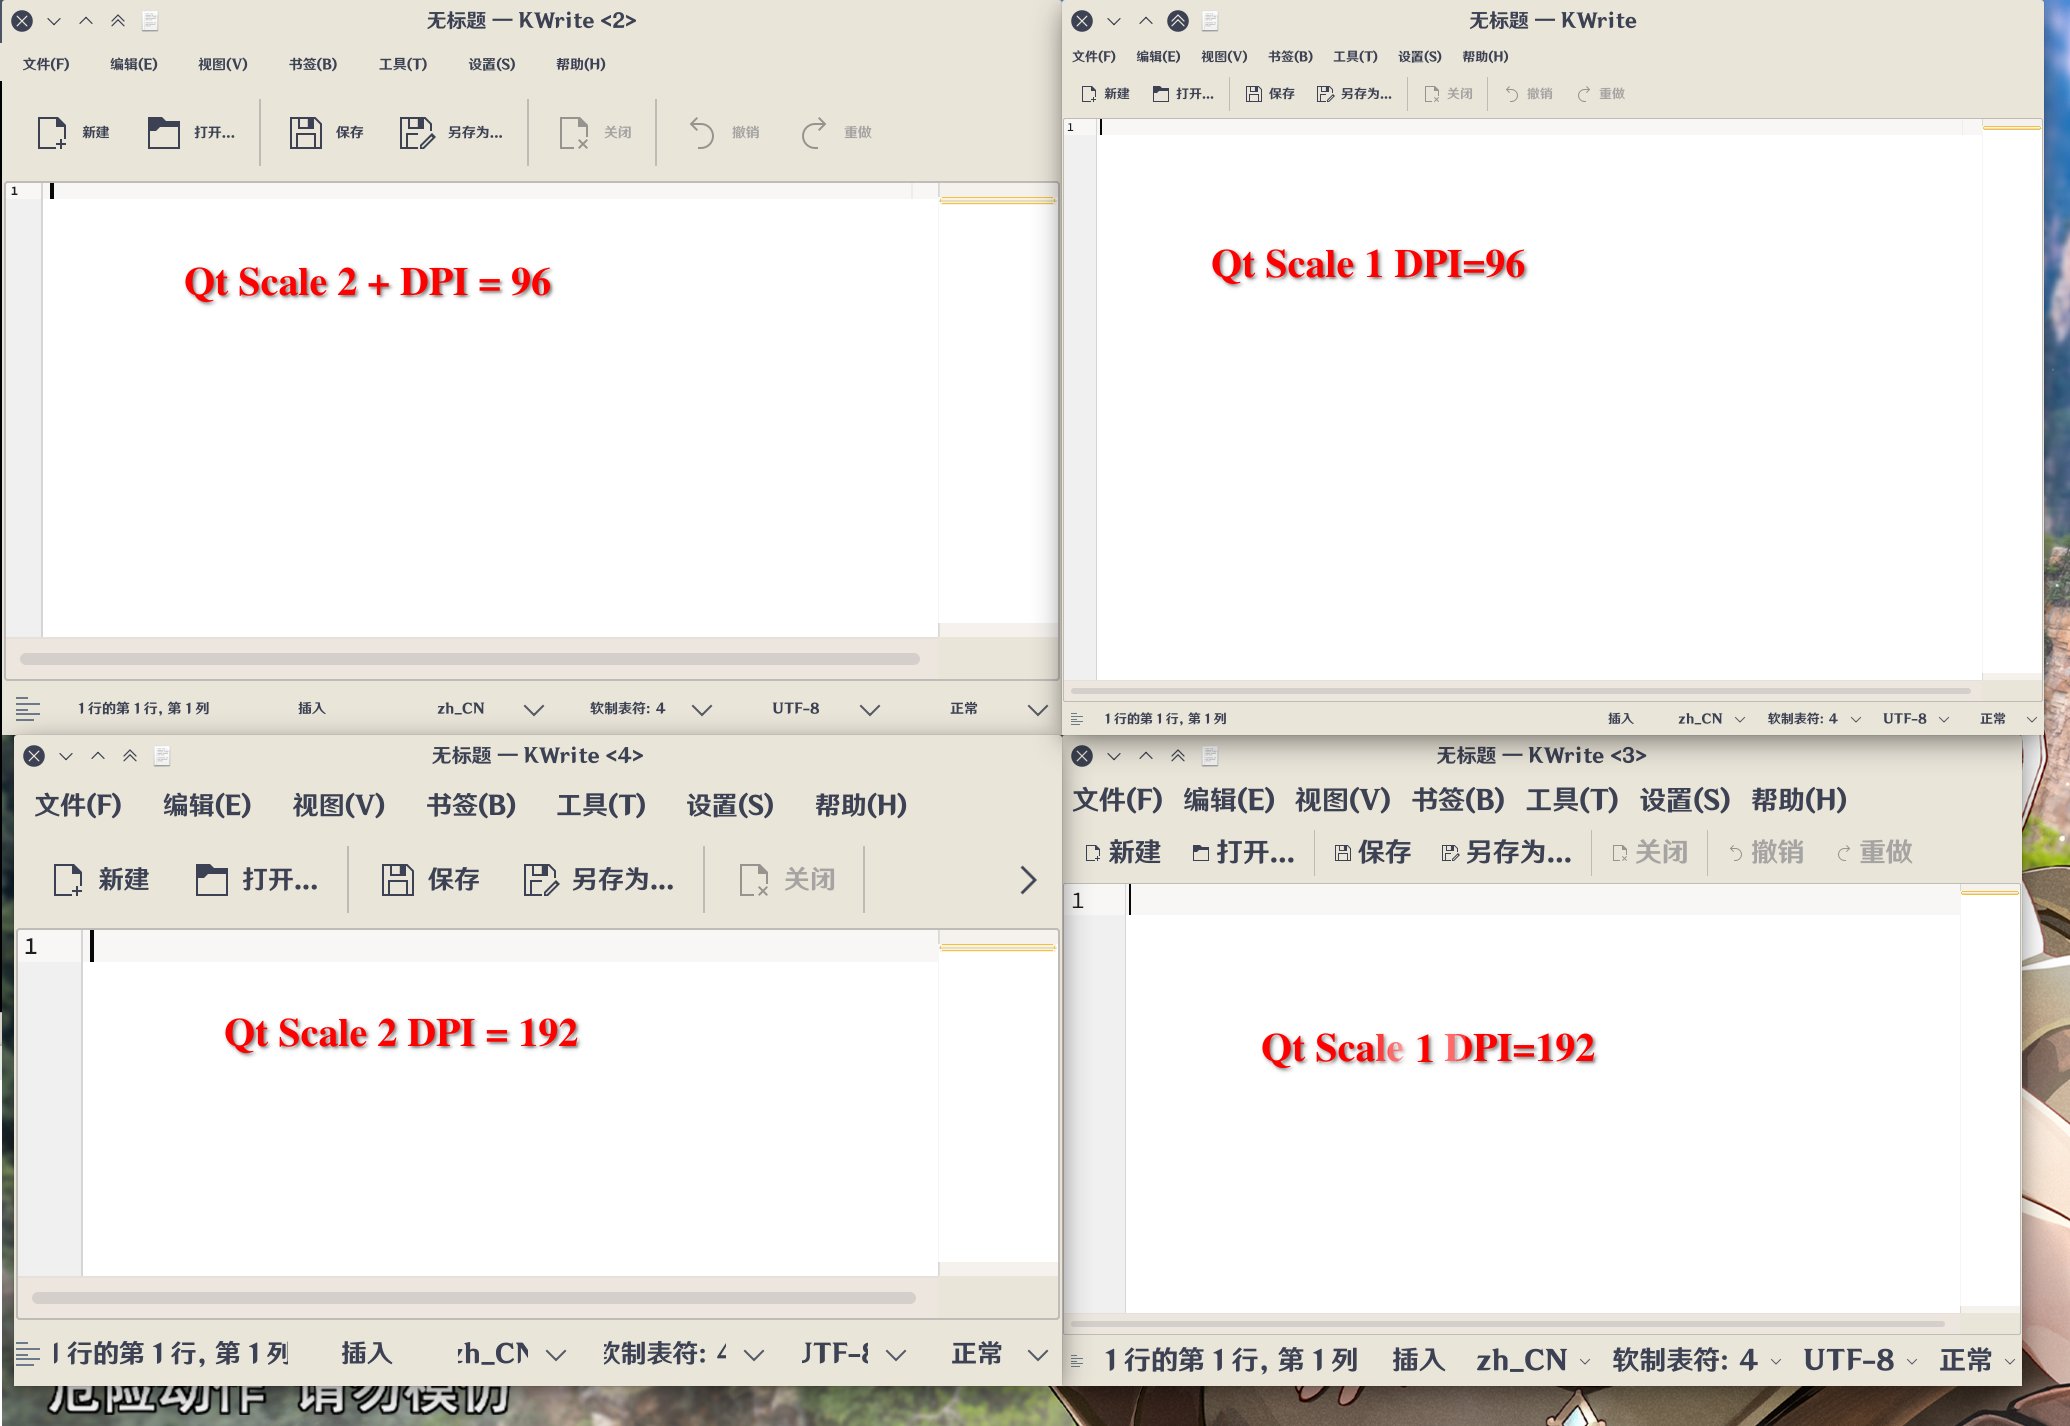Viewport: 2070px width, 1426px height.
Task: Choose 另存为... in KWrite <4> toolbar
Action: click(599, 880)
